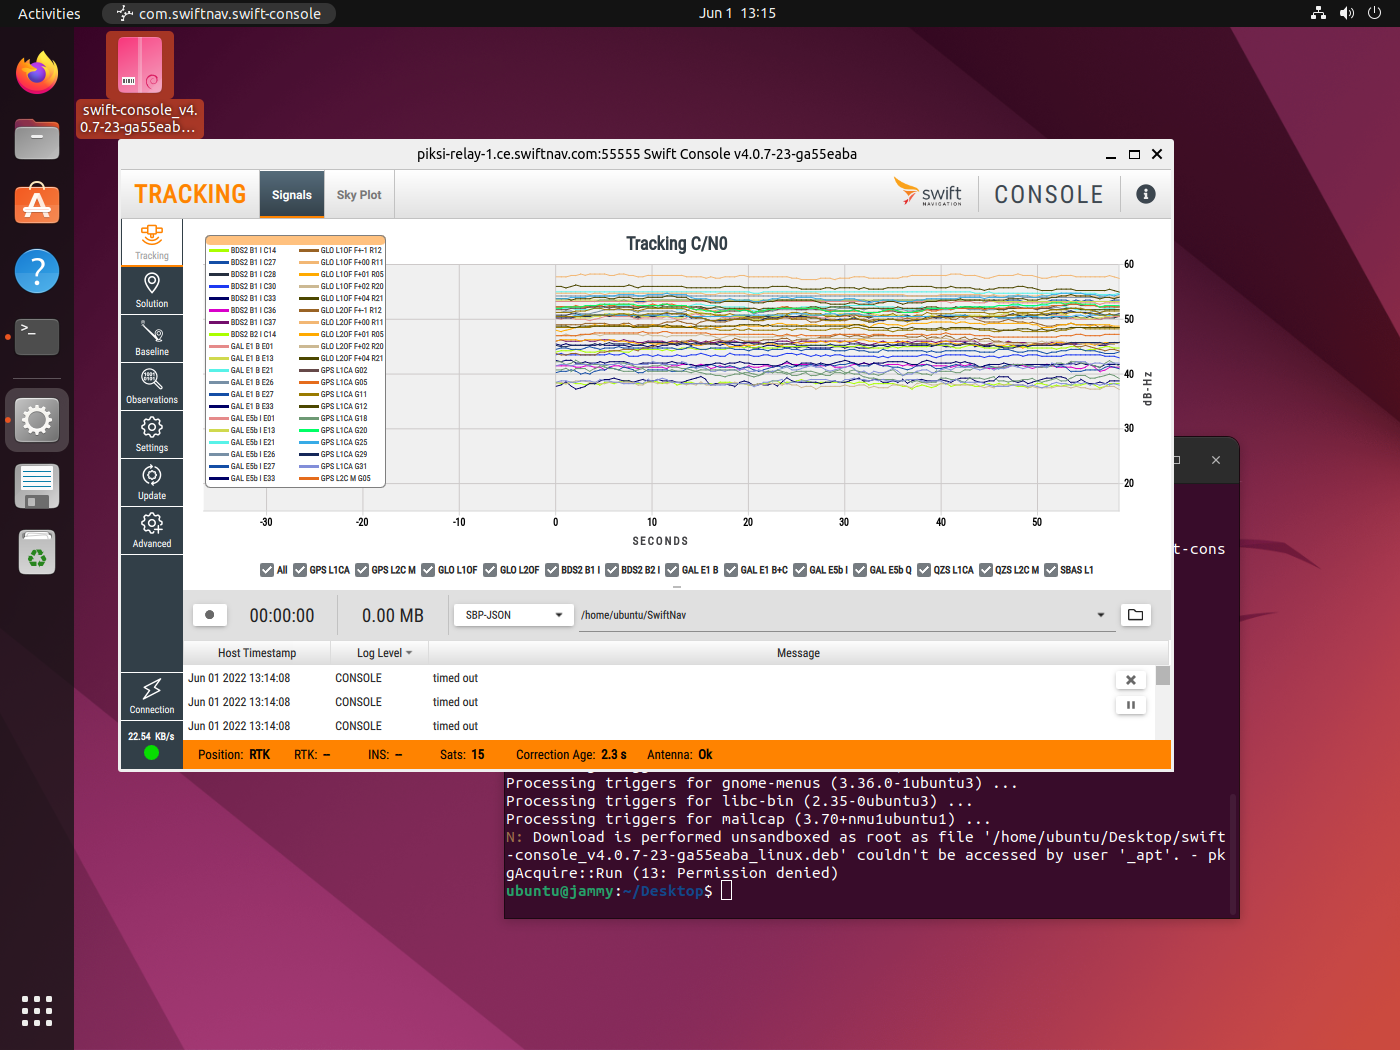Open the Advanced sidebar section
Screen dimensions: 1400x1050
pos(152,531)
